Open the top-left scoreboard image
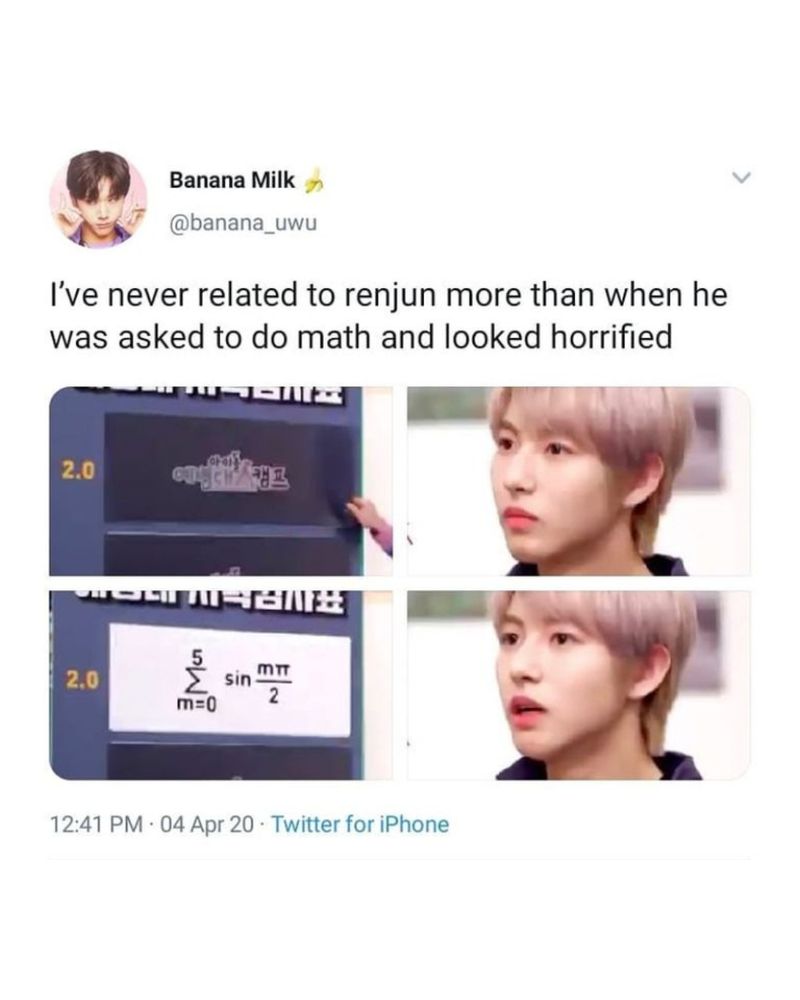The height and width of the screenshot is (1000, 800). click(x=221, y=482)
